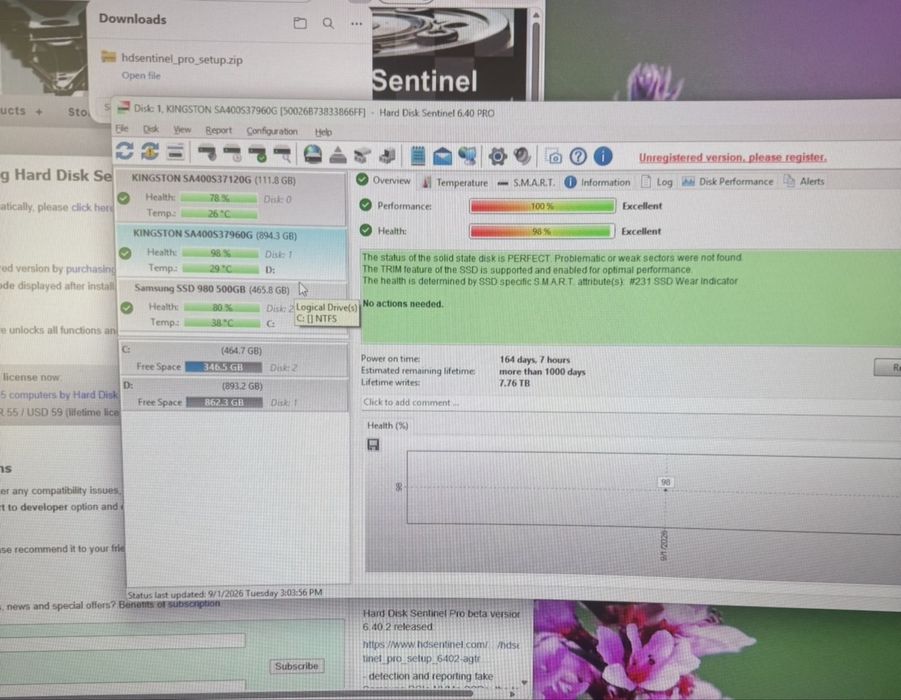This screenshot has width=901, height=700.
Task: Switch to the Alerts tab
Action: pyautogui.click(x=804, y=181)
